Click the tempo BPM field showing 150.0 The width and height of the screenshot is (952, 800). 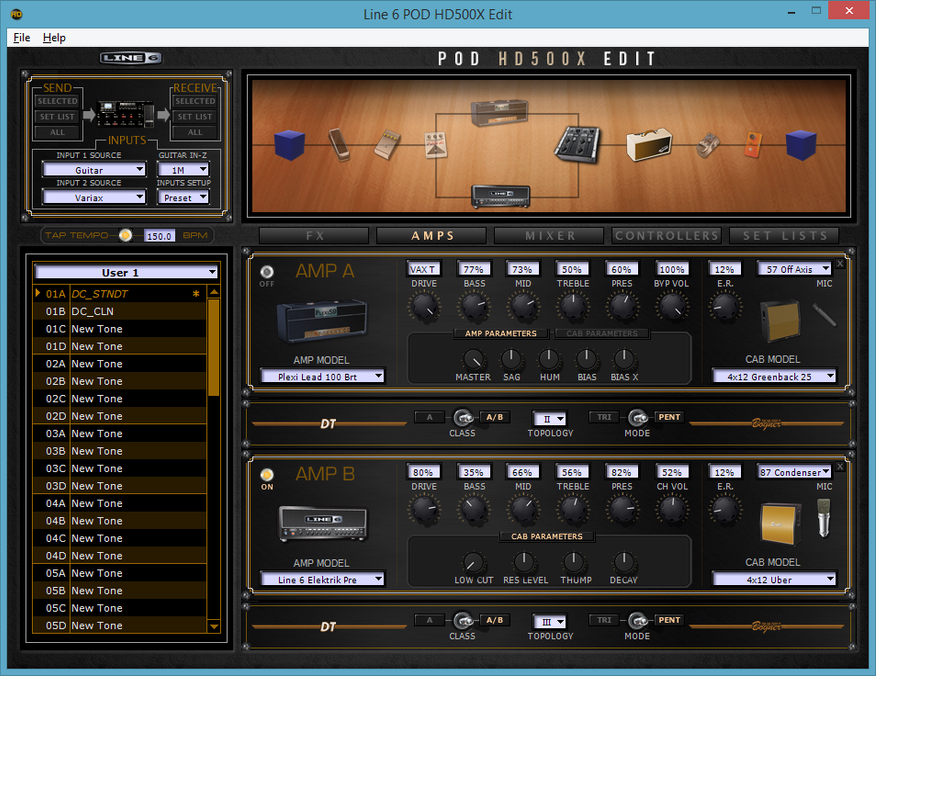point(159,236)
